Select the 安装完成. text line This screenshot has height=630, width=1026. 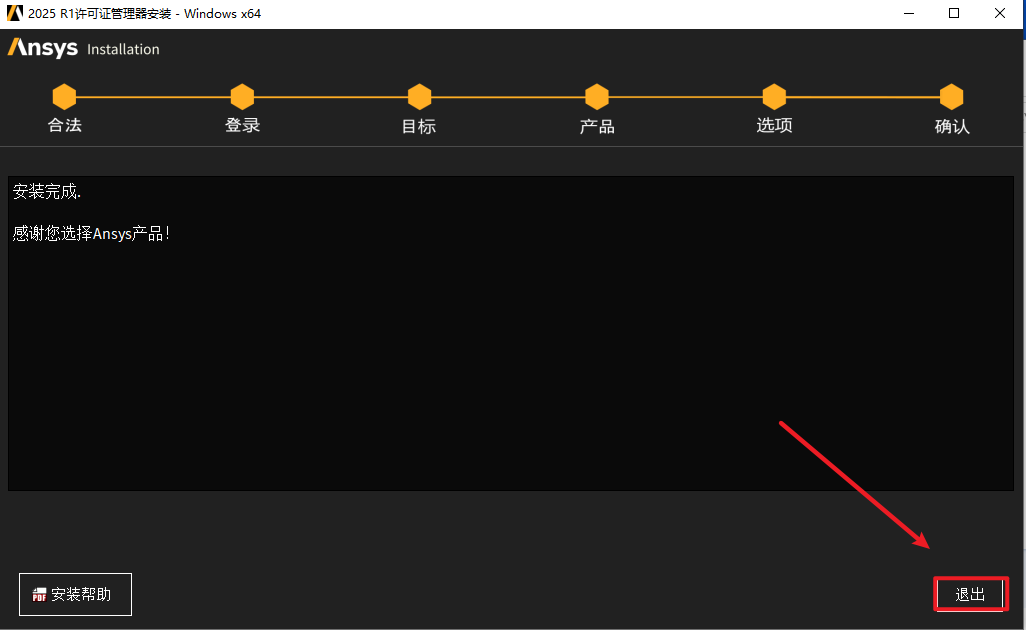pos(47,192)
